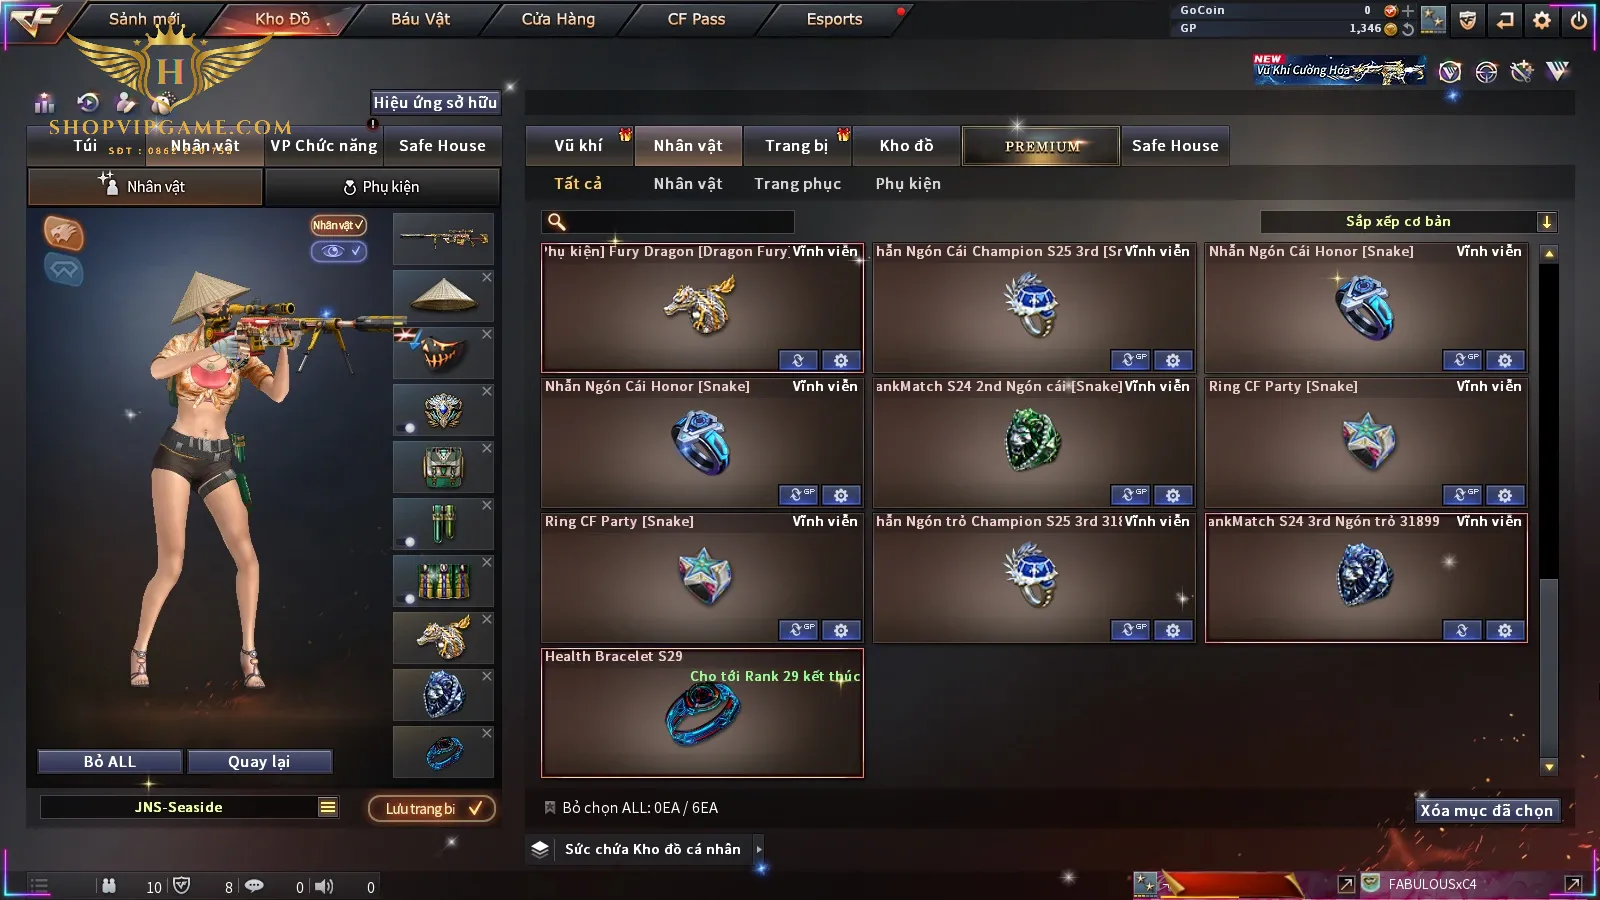Switch to the Vũ khí tab
This screenshot has width=1600, height=900.
point(579,146)
